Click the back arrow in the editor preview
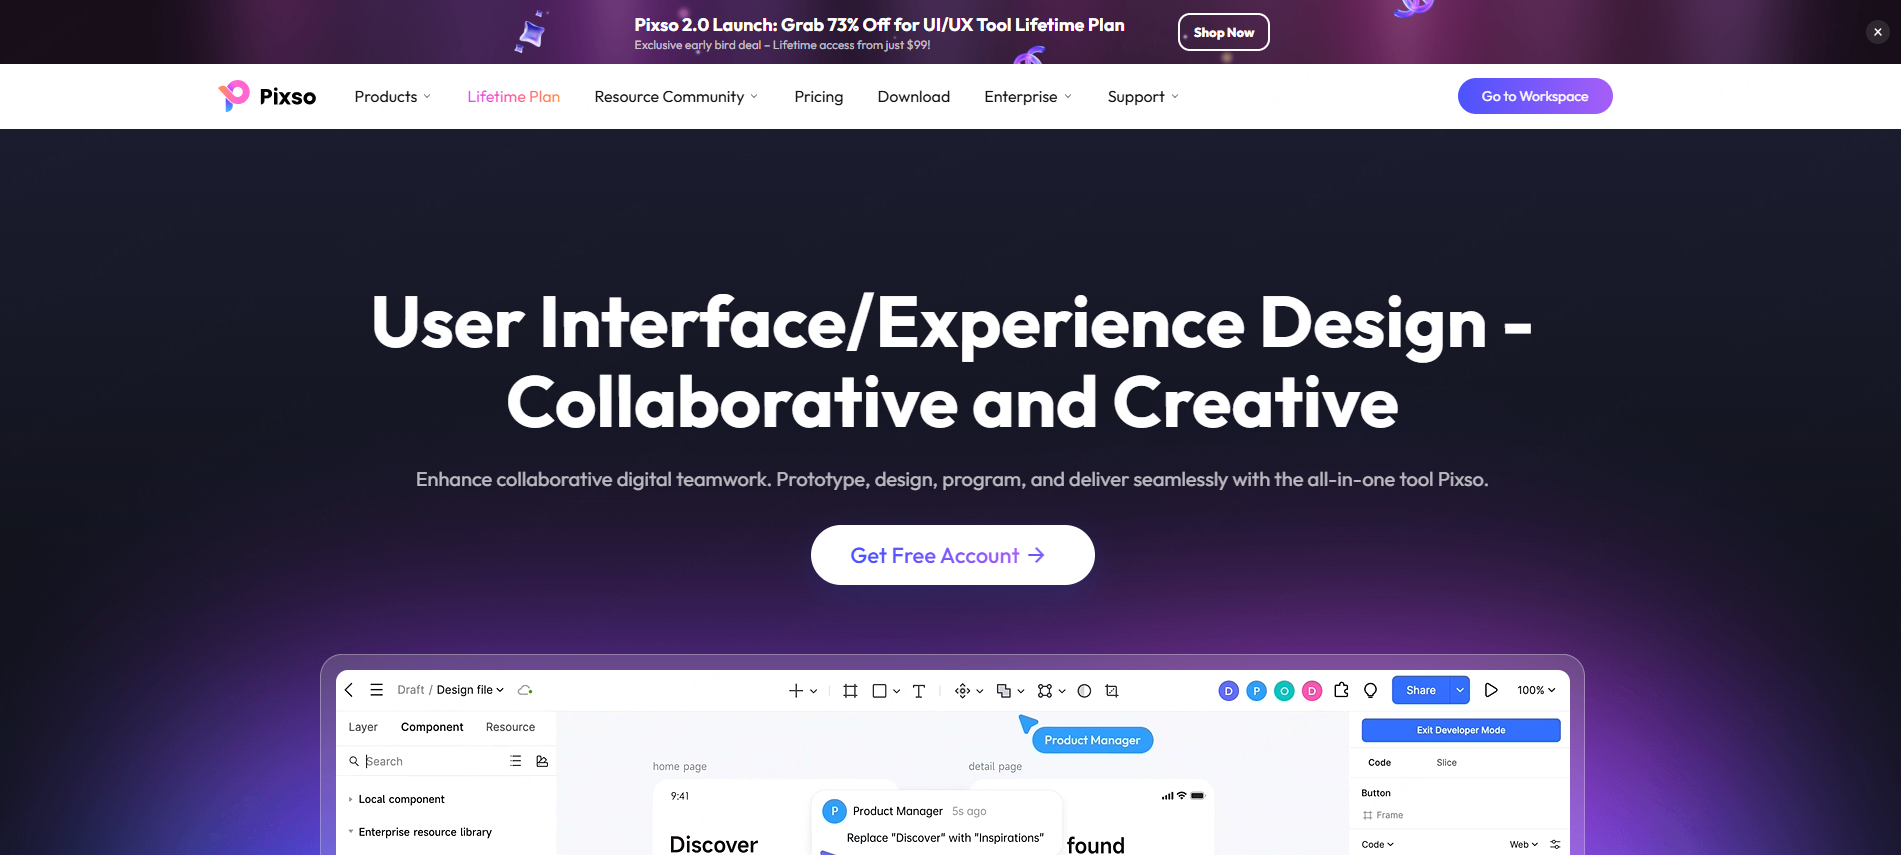Image resolution: width=1901 pixels, height=855 pixels. click(x=349, y=690)
